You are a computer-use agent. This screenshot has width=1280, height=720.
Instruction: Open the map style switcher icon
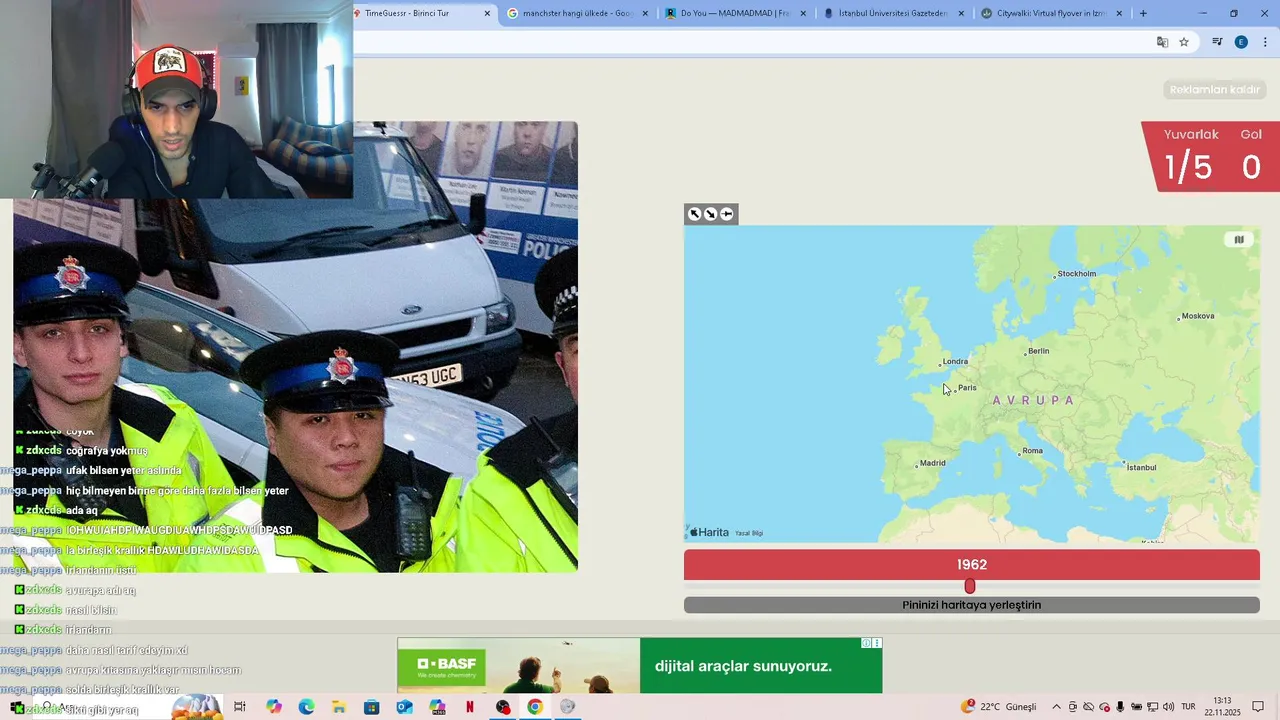[1239, 240]
